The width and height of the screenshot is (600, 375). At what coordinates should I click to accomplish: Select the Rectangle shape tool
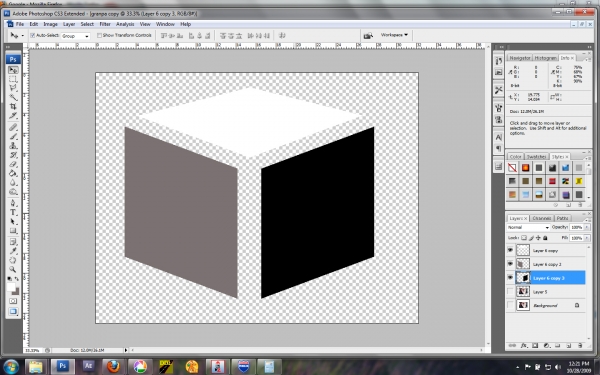point(13,230)
